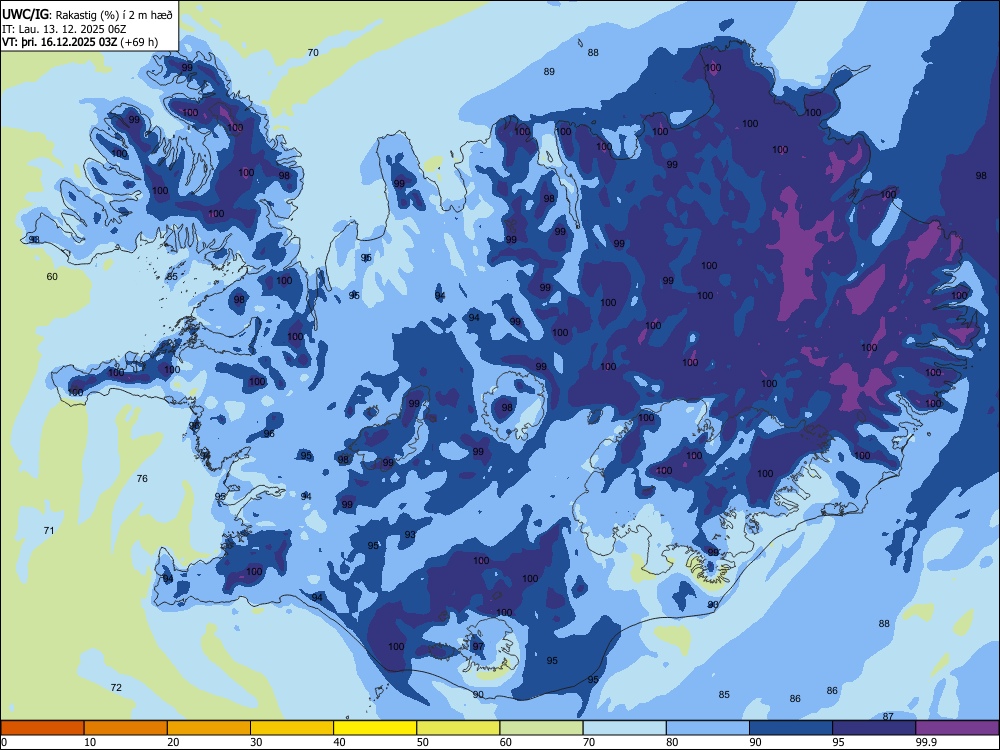Click the map humidity value '76'
The height and width of the screenshot is (750, 1000).
(x=142, y=478)
